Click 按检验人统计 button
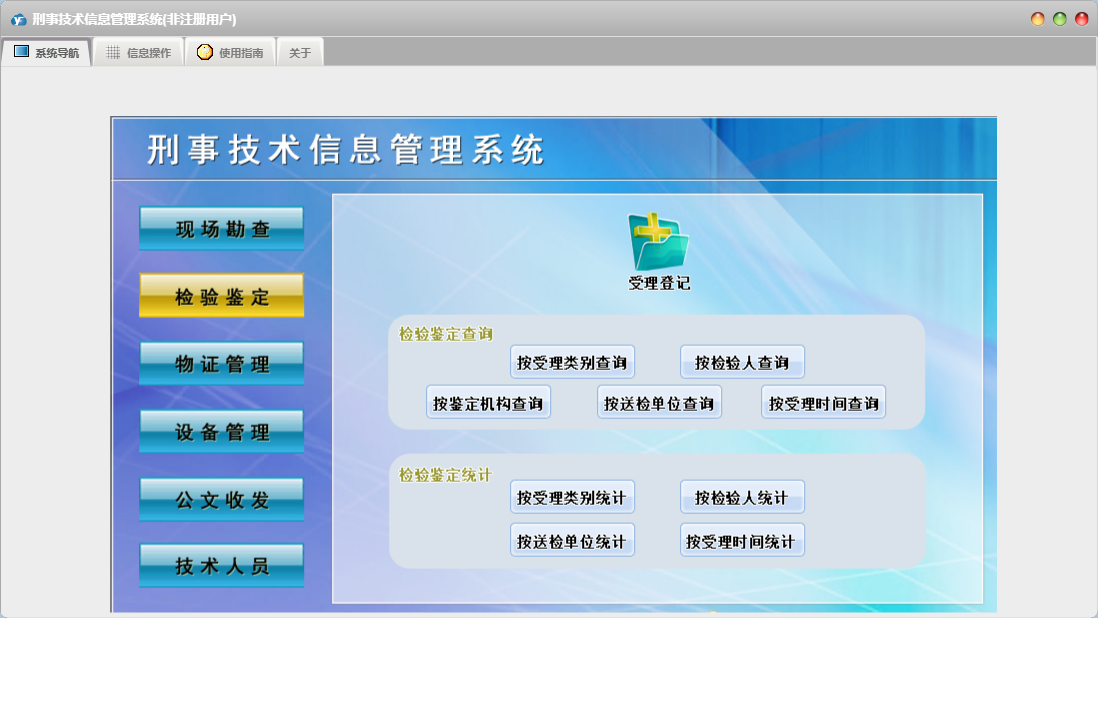 pyautogui.click(x=742, y=498)
